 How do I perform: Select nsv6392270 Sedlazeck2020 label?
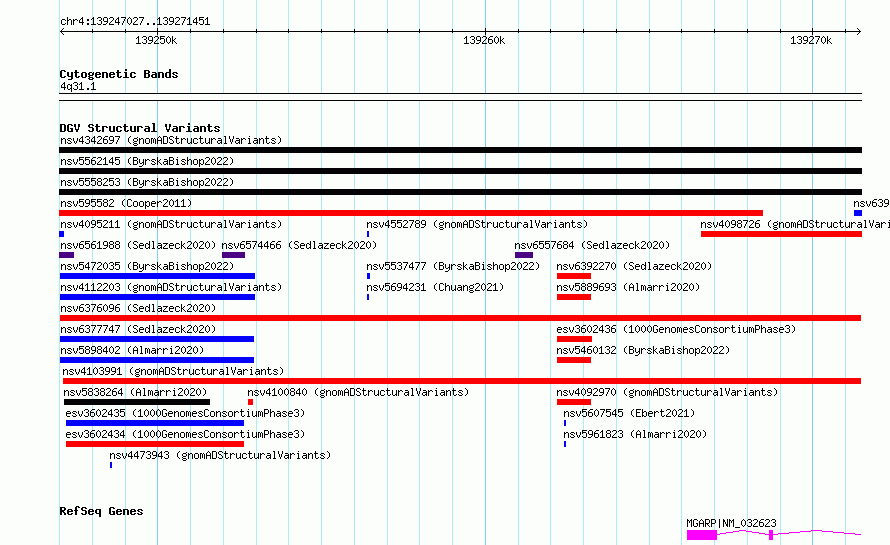point(634,266)
